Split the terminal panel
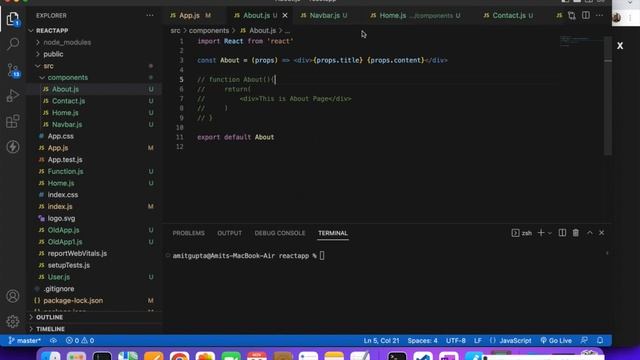 (562, 233)
